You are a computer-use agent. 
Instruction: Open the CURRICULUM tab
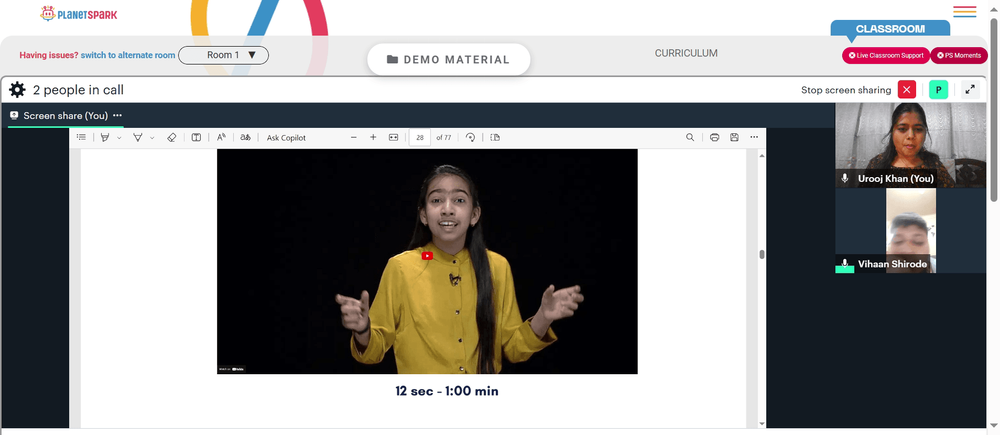(686, 54)
